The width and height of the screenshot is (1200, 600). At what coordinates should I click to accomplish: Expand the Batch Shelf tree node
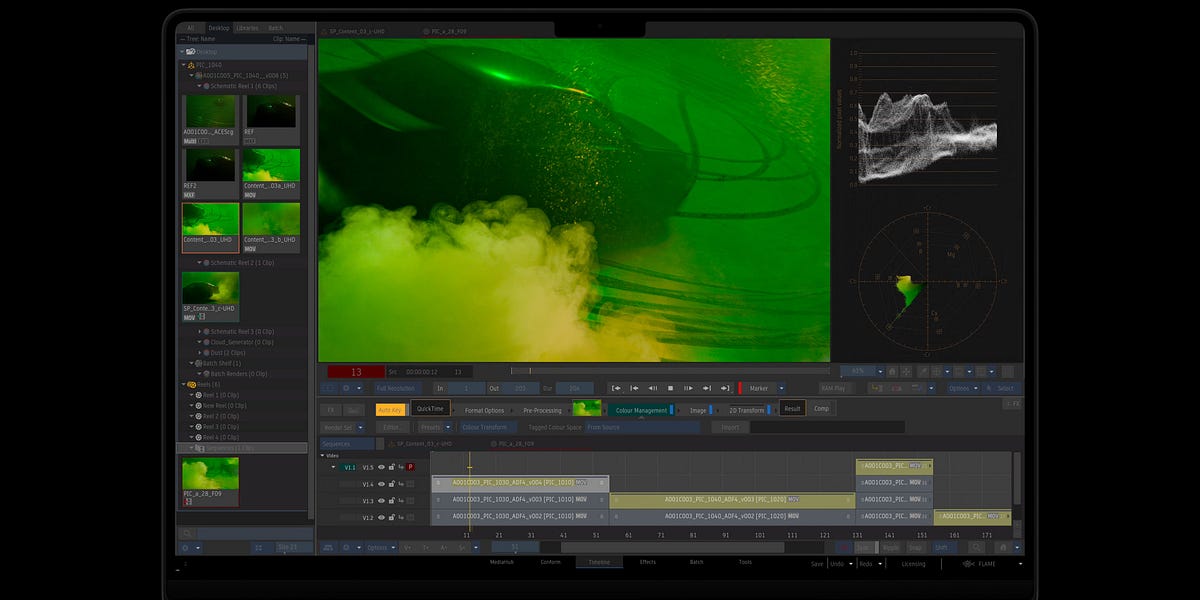191,363
